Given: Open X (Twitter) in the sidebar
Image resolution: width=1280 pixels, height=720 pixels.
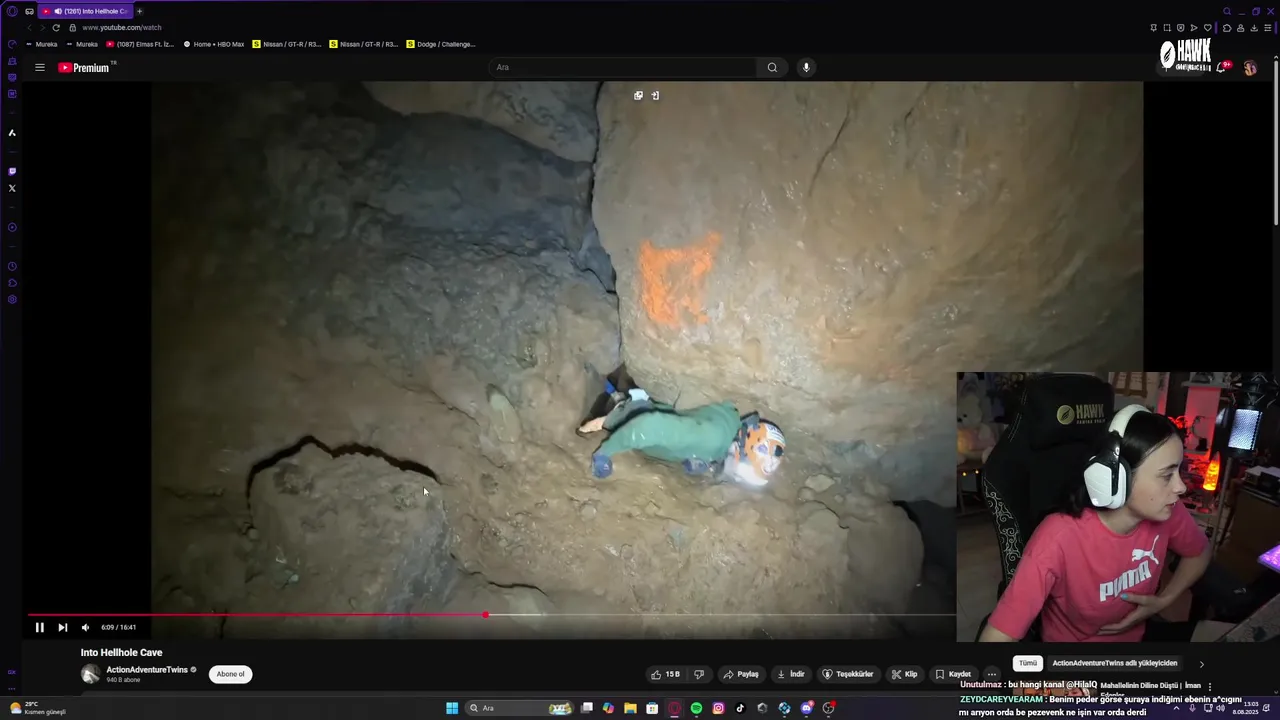Looking at the screenshot, I should 12,188.
